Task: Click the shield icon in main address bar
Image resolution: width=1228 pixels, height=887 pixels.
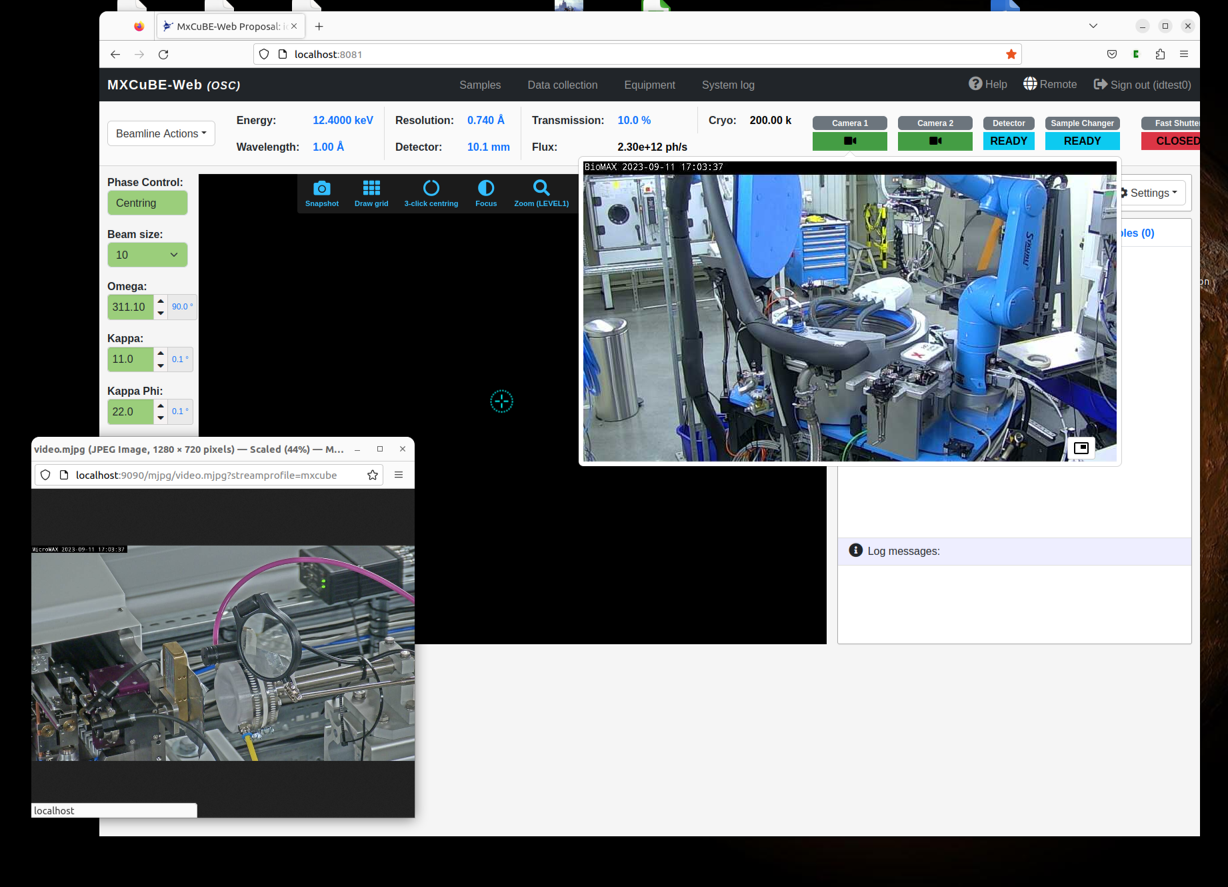Action: [x=264, y=54]
